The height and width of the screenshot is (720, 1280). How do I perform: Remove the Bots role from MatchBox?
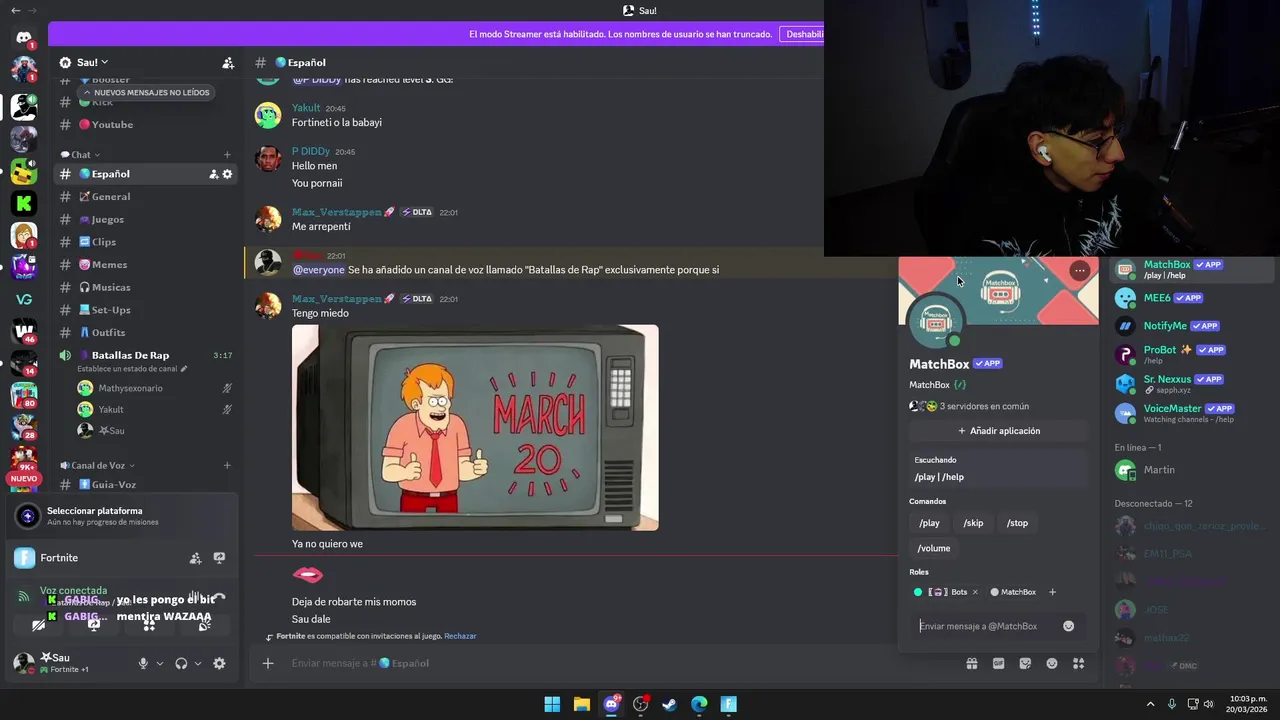tap(975, 592)
